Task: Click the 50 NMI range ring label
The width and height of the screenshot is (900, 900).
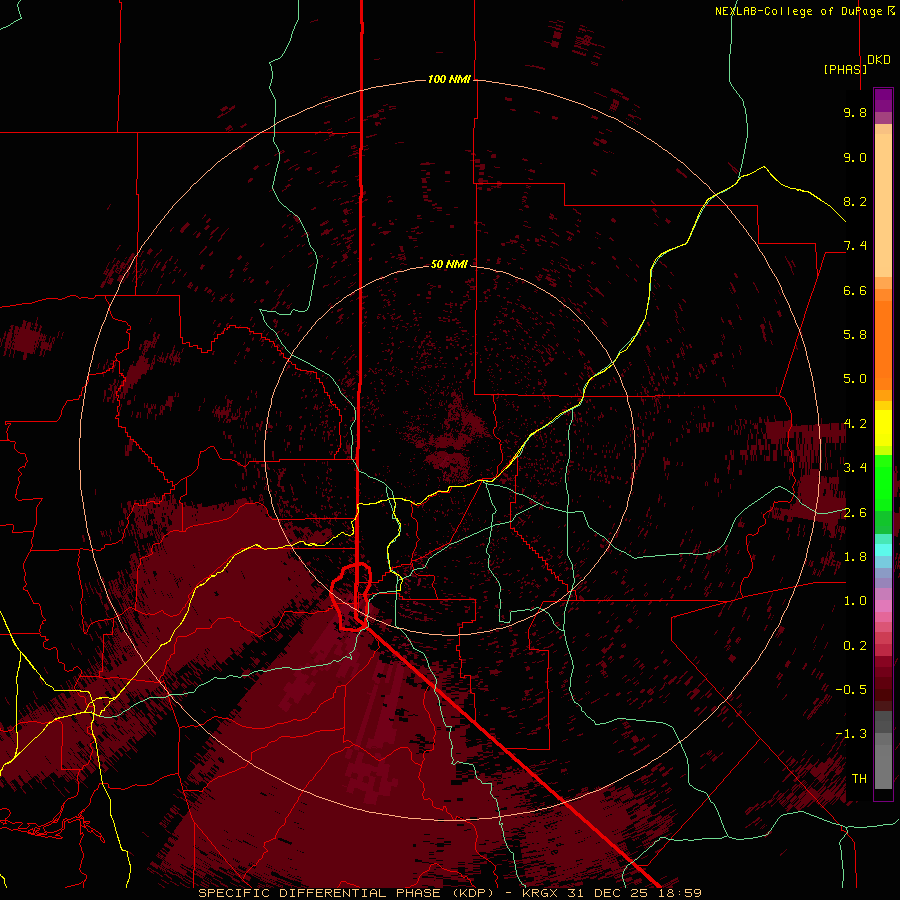Action: pos(449,264)
